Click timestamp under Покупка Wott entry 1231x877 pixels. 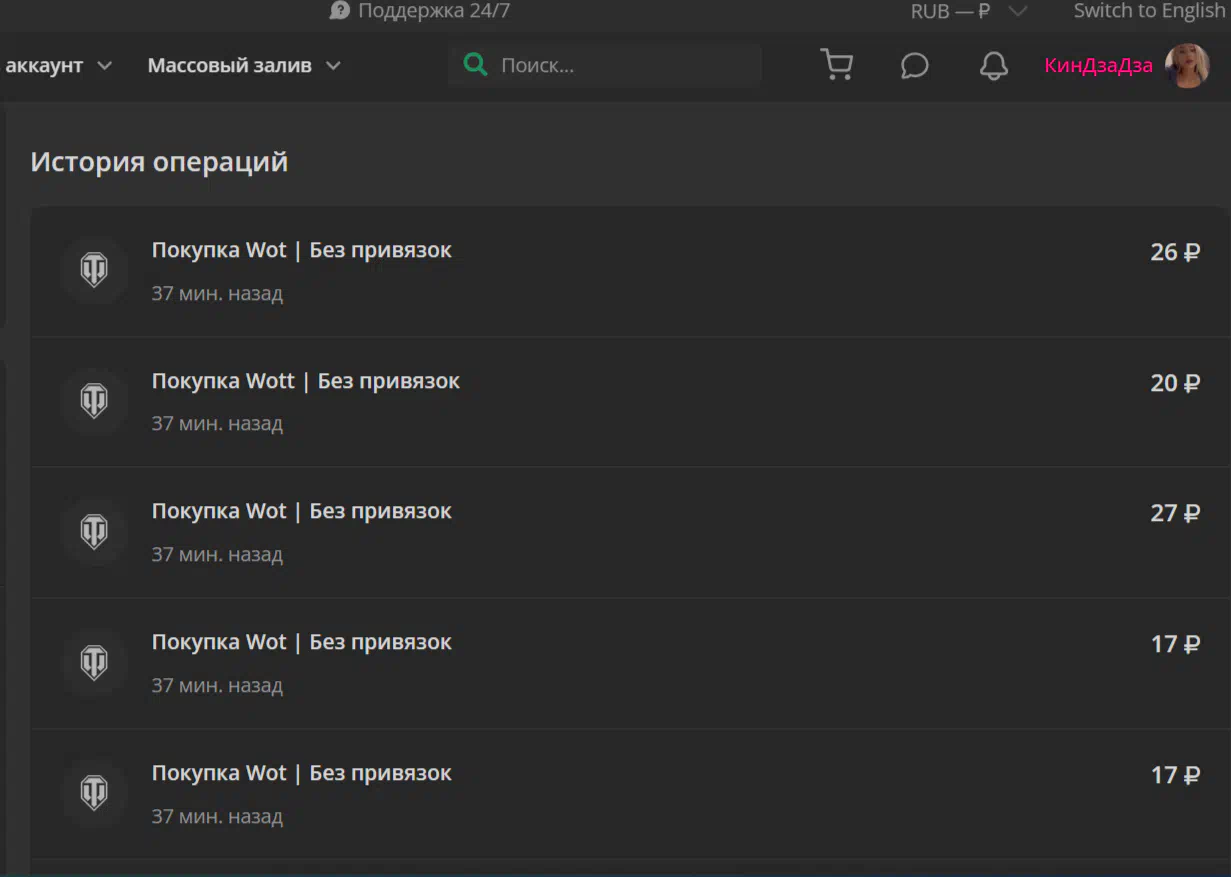[x=217, y=424]
